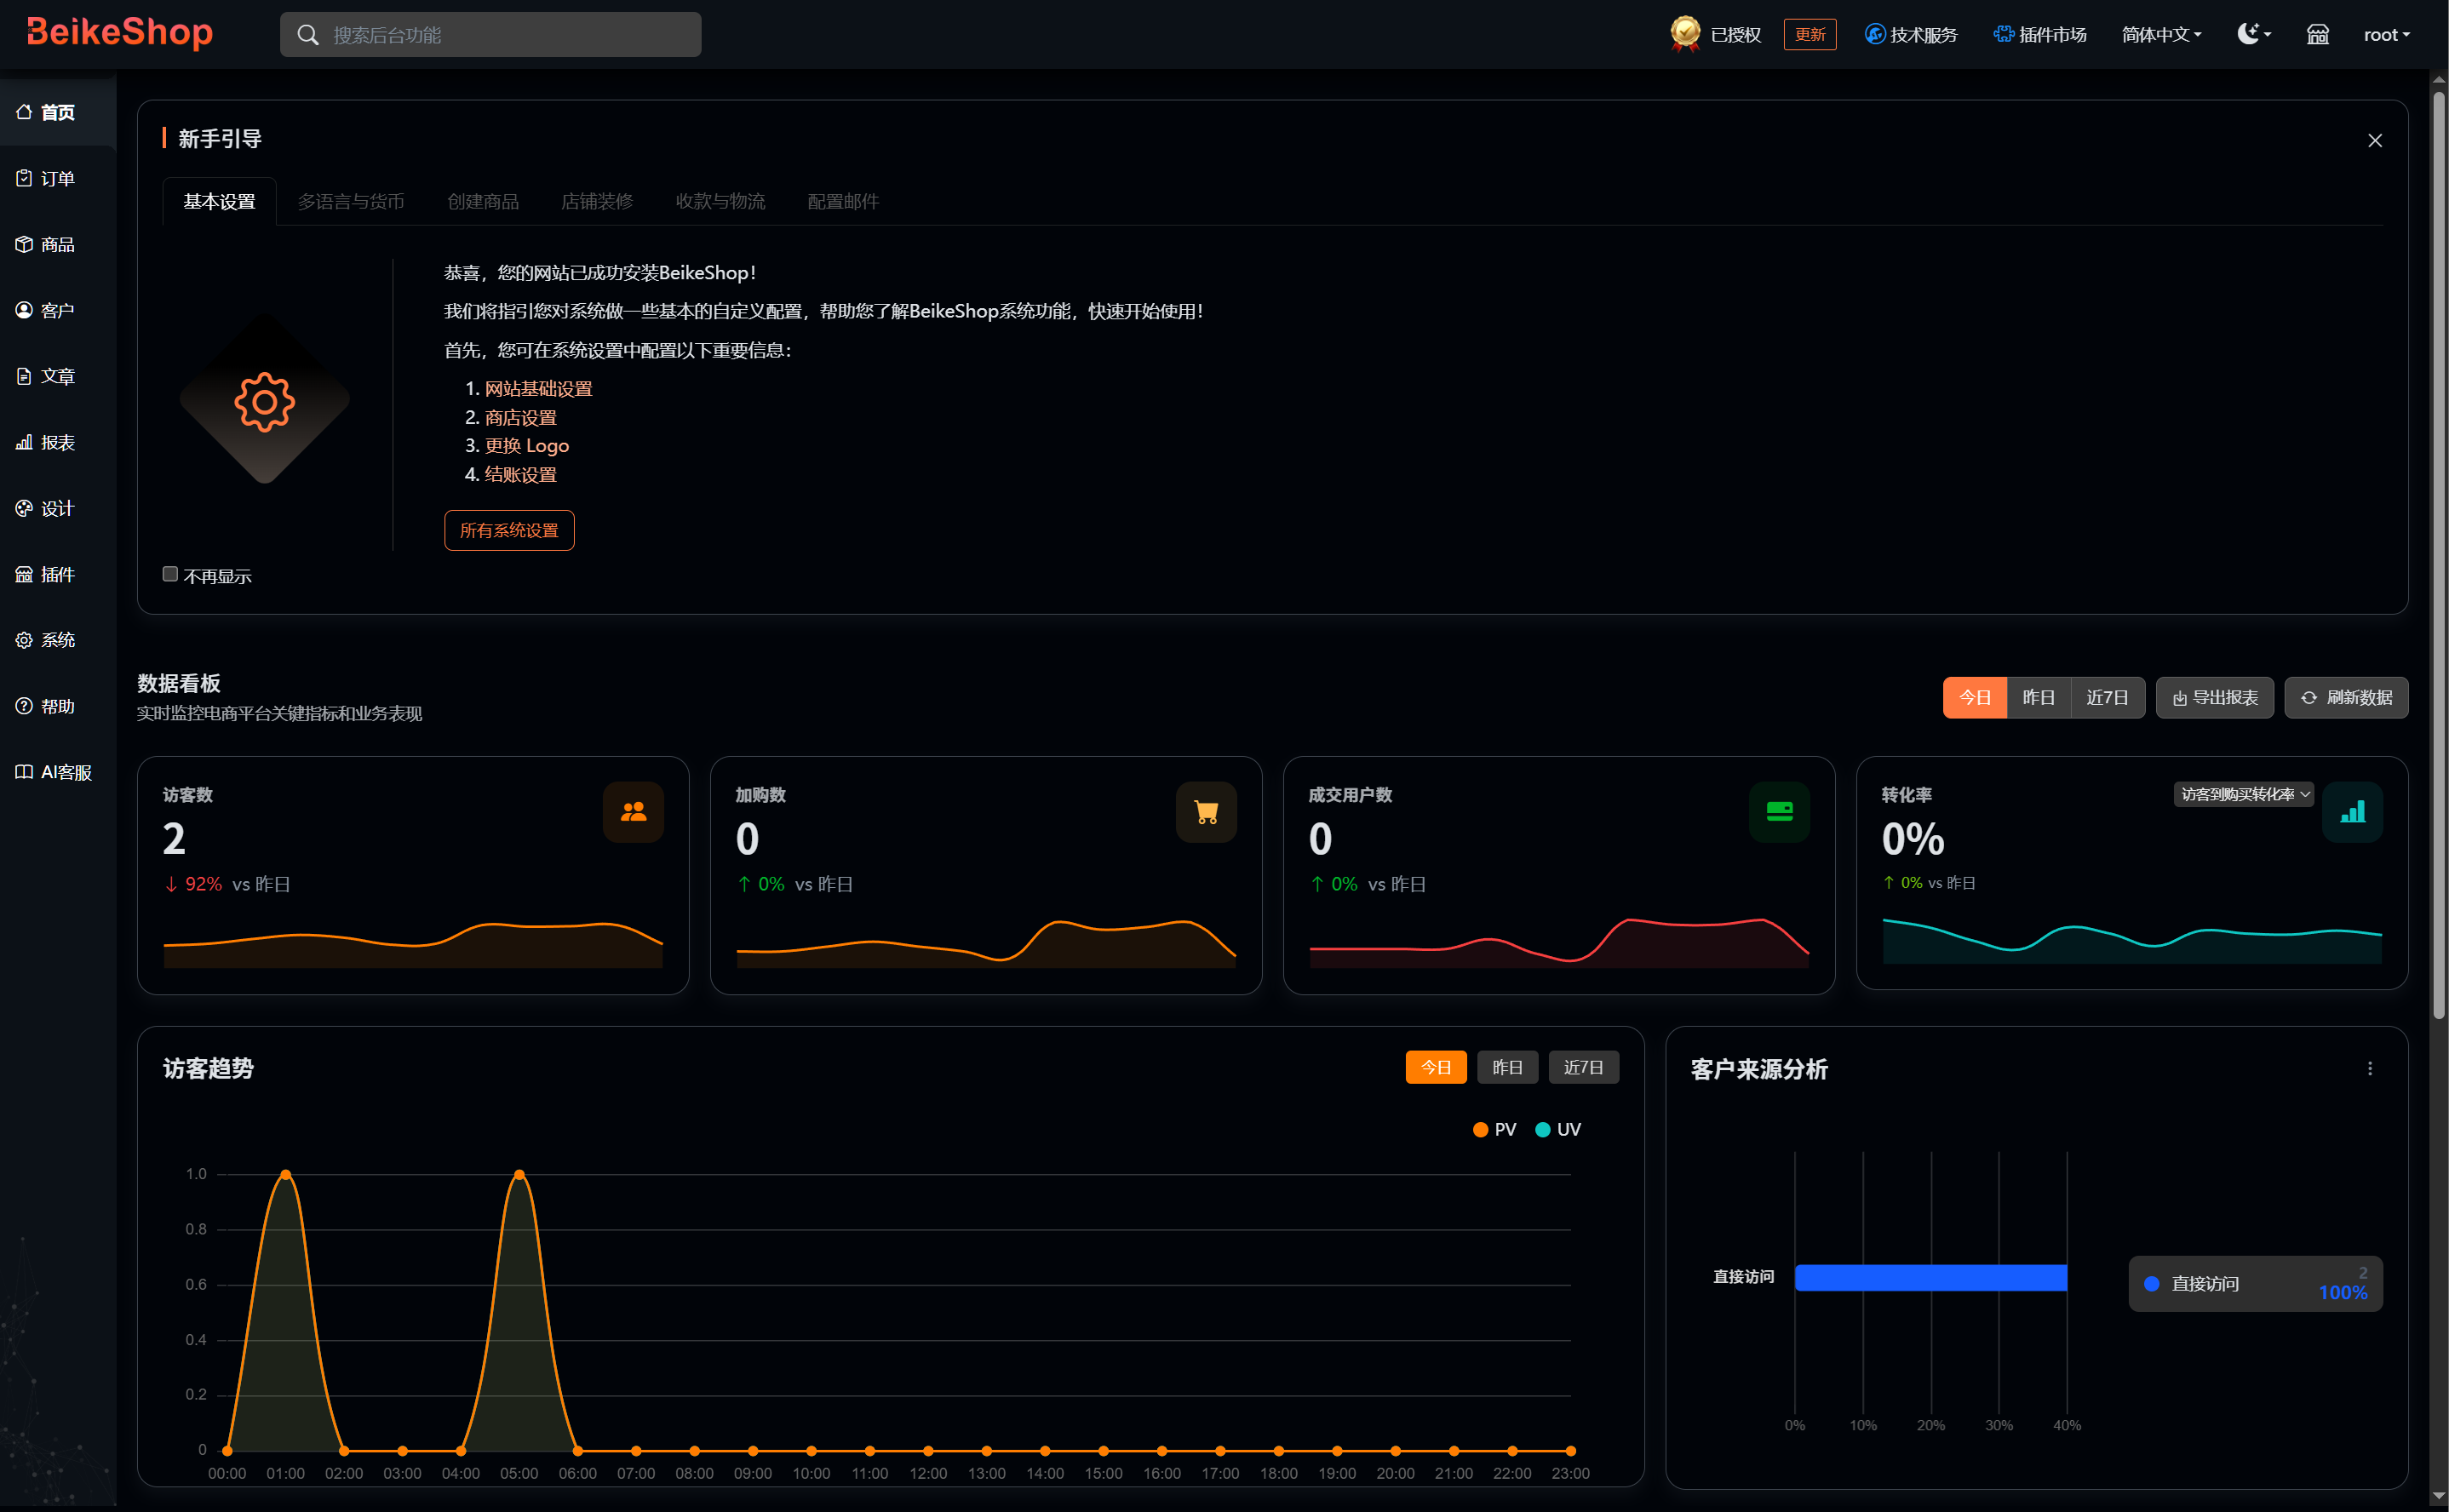Open the 插件 plugins sidebar item
This screenshot has width=2449, height=1512.
pyautogui.click(x=58, y=574)
